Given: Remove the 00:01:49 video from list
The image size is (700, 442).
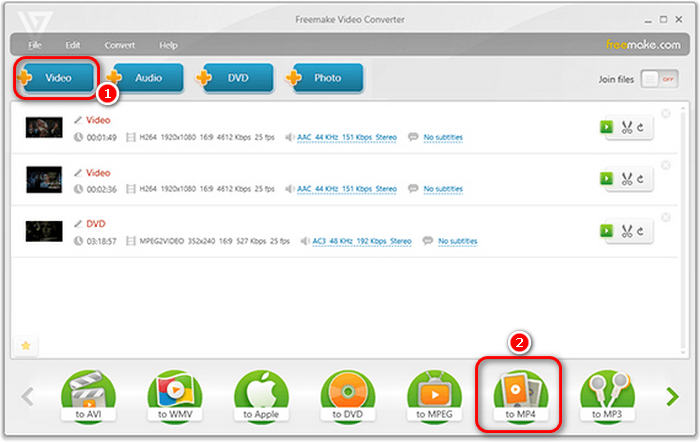Looking at the screenshot, I should click(666, 113).
